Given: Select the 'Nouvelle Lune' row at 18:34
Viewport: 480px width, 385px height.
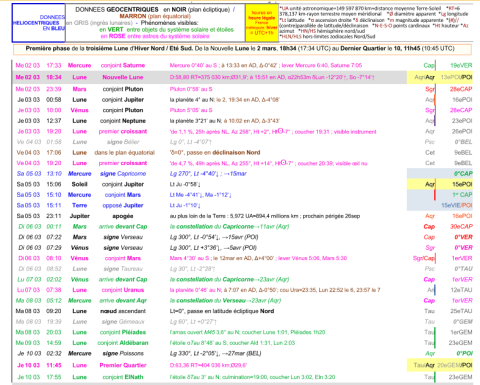Looking at the screenshot, I should coord(242,77).
